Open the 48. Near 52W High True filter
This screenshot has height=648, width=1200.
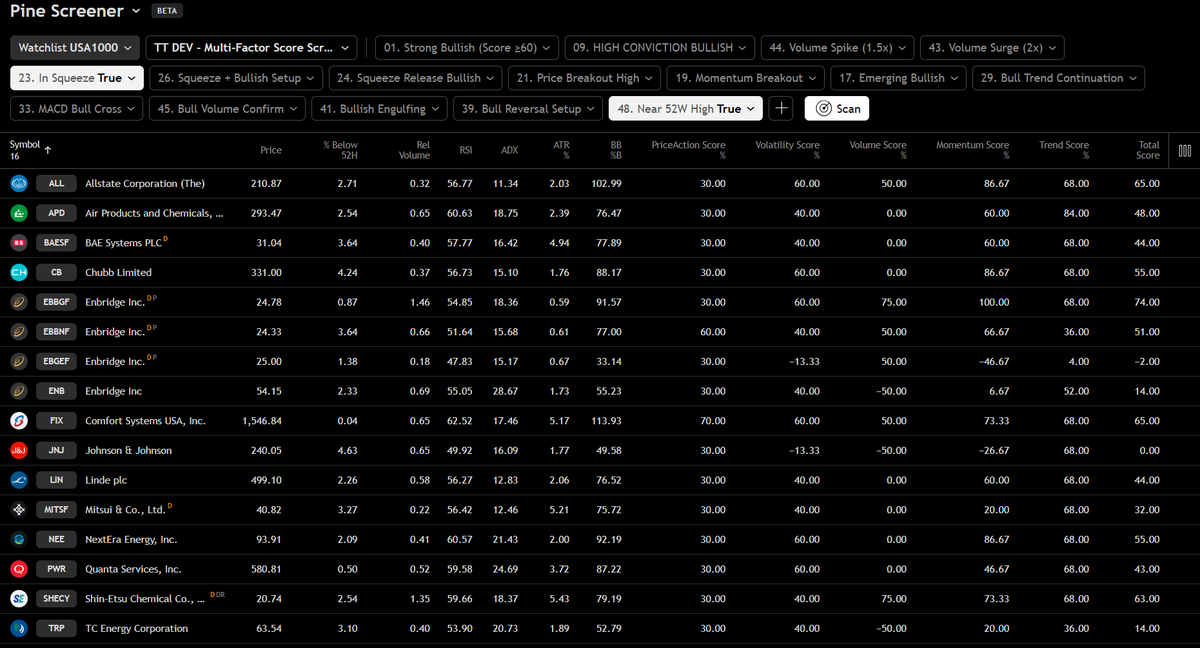[x=686, y=108]
